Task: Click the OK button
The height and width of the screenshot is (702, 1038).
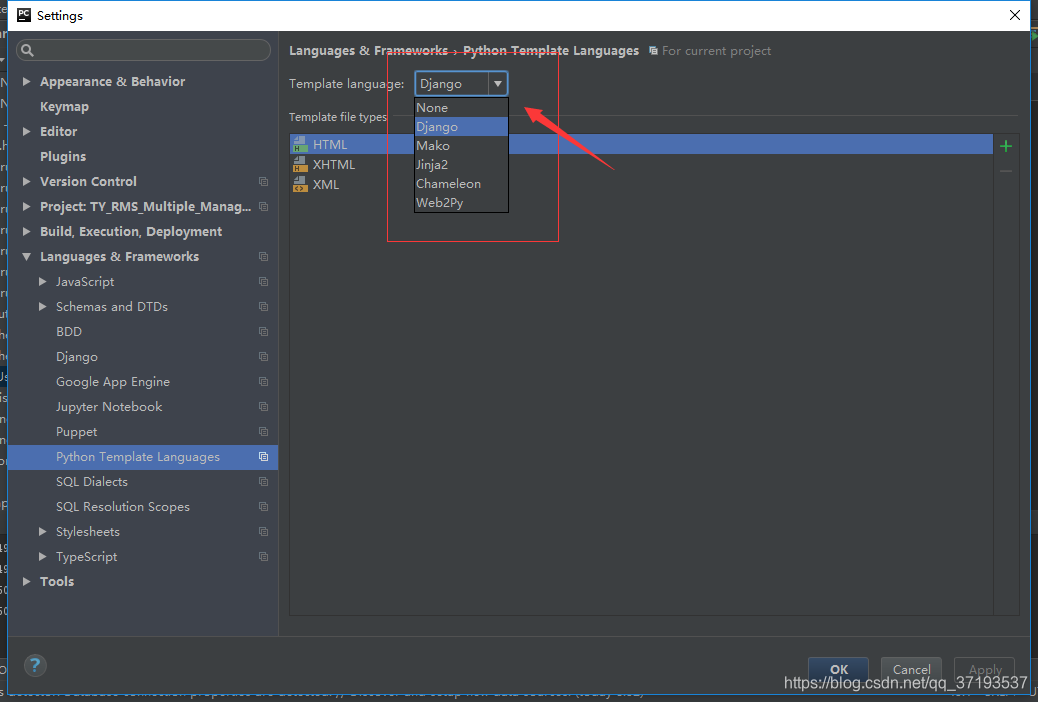Action: (x=838, y=670)
